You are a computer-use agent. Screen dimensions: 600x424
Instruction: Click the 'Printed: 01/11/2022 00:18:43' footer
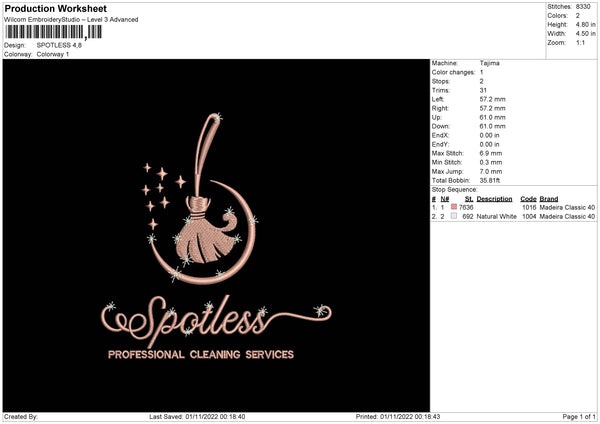pyautogui.click(x=398, y=417)
